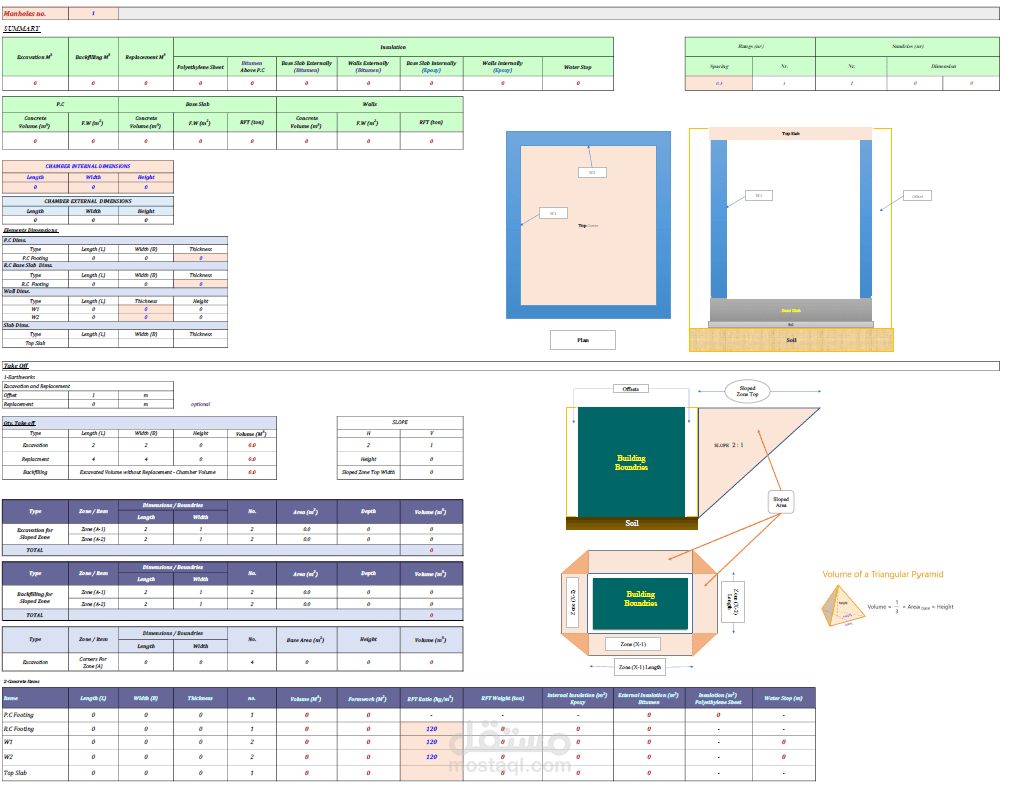This screenshot has height=792, width=1020.
Task: Click the SUMMARY heading
Action: [21, 29]
